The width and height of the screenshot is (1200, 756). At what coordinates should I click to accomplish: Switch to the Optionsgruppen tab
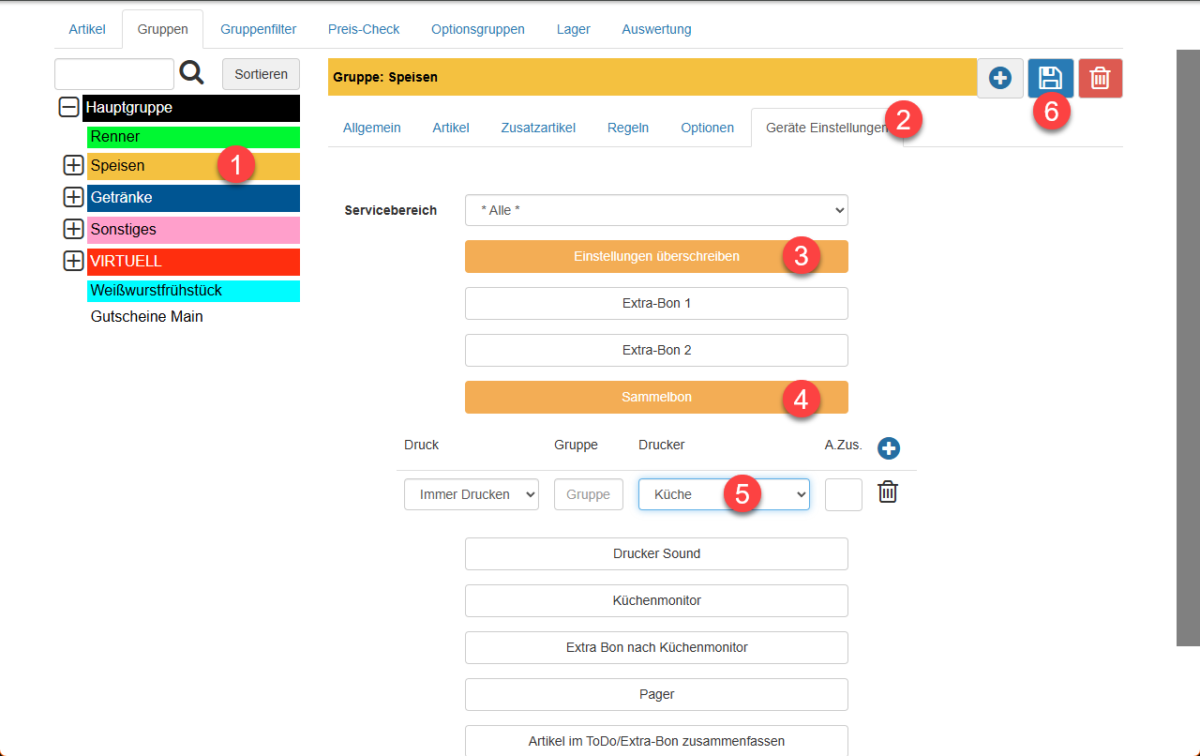tap(478, 30)
